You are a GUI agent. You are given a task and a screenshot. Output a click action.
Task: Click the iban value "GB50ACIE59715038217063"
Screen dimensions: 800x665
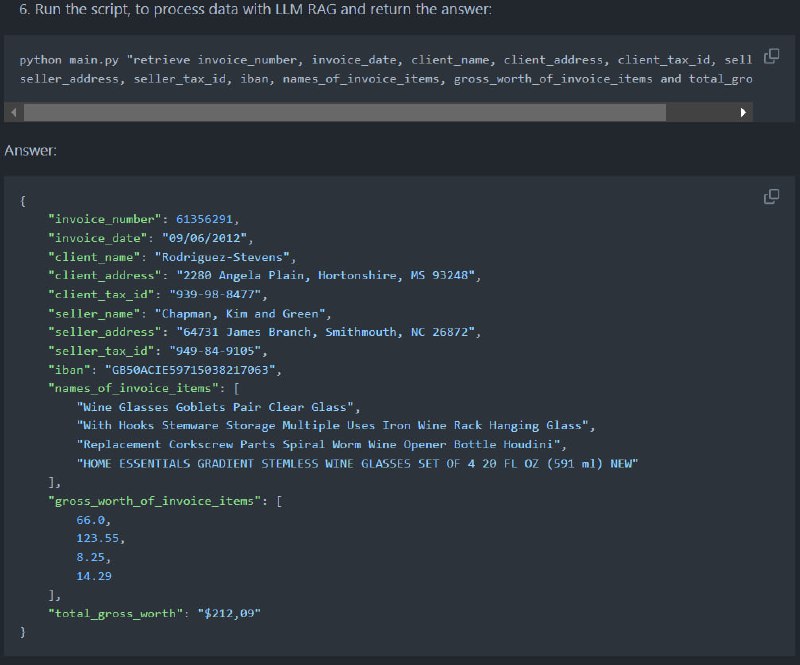(x=190, y=370)
